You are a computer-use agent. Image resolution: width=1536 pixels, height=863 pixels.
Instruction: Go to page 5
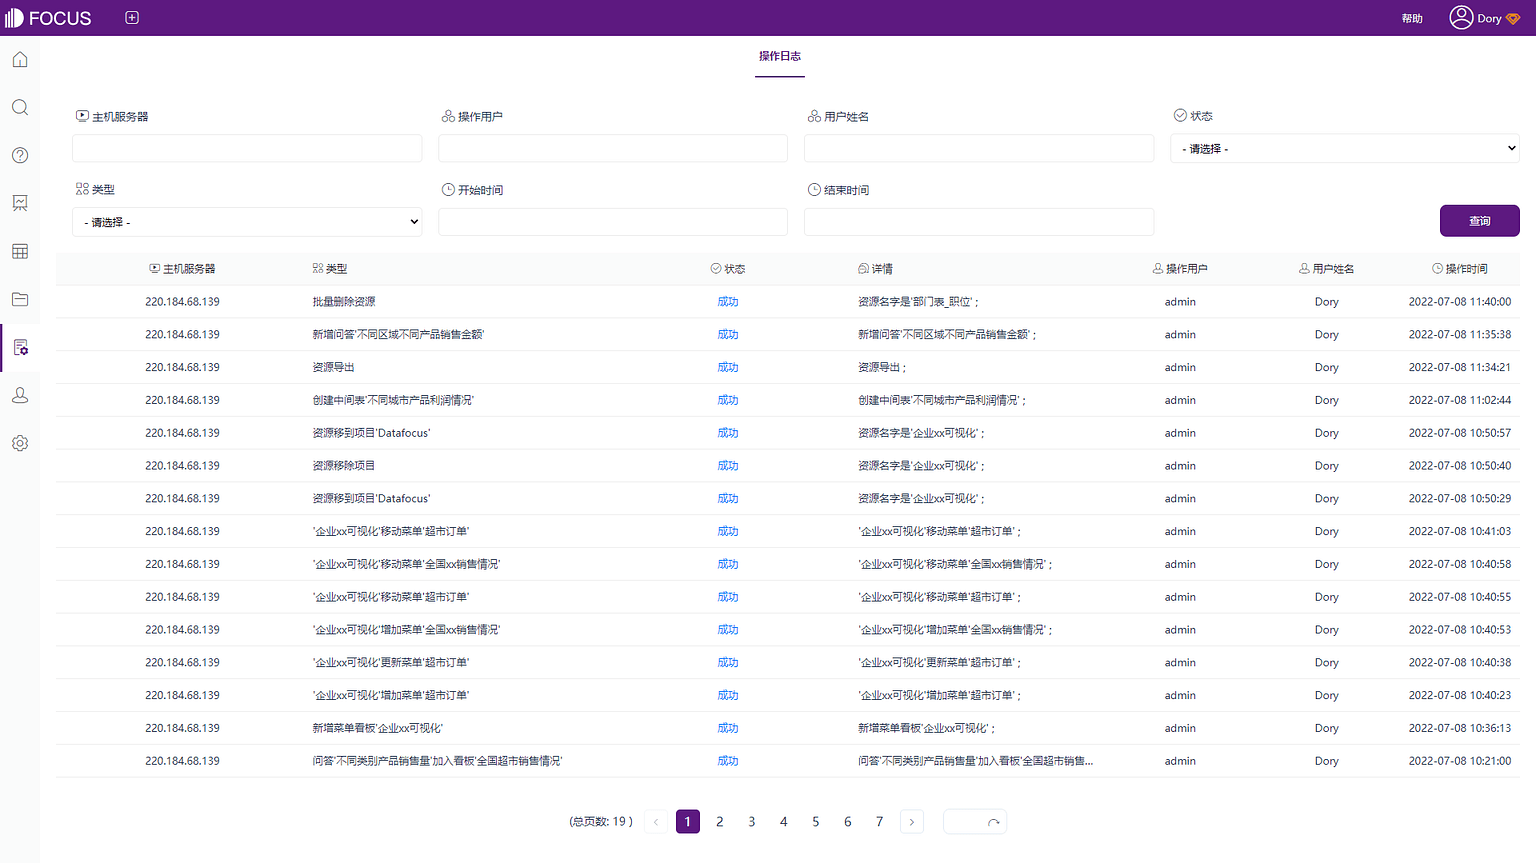click(816, 822)
